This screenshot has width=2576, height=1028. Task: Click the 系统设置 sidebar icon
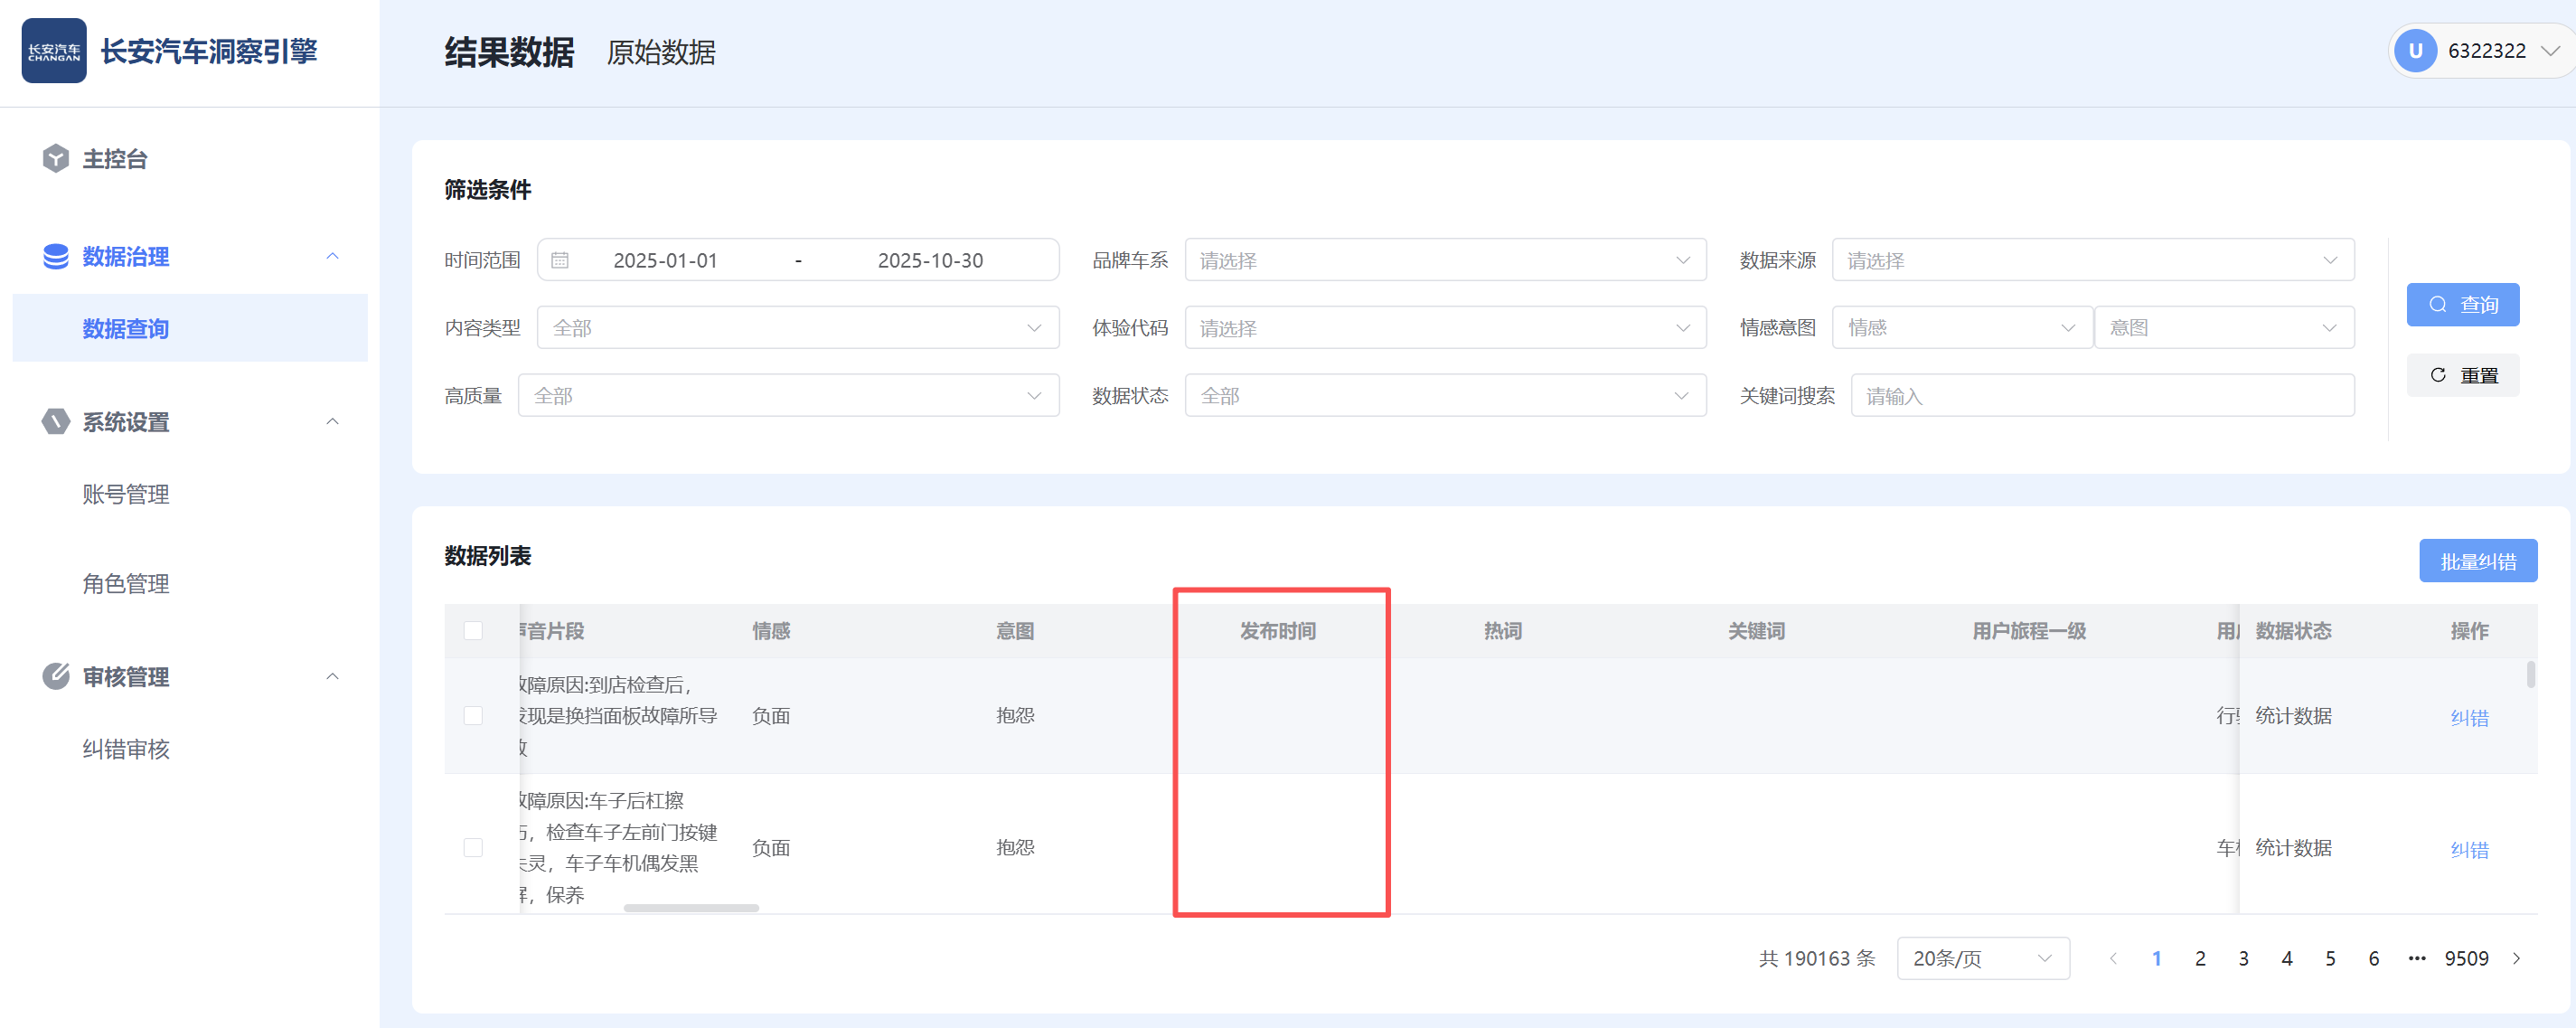(56, 421)
